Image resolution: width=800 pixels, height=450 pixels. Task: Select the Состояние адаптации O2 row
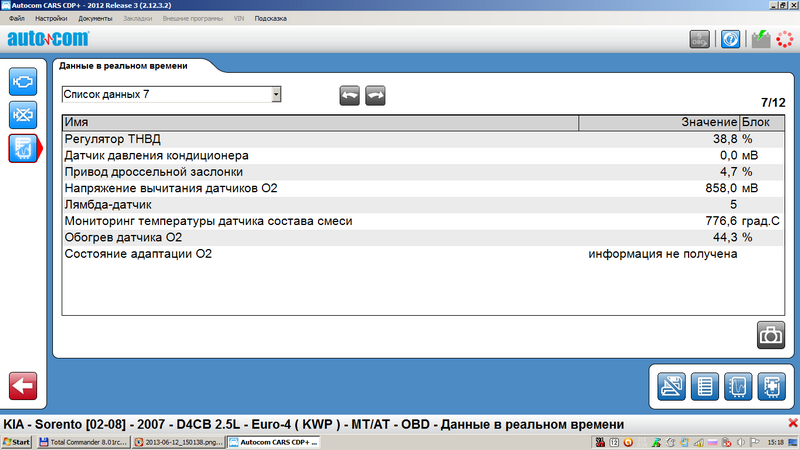pyautogui.click(x=423, y=254)
